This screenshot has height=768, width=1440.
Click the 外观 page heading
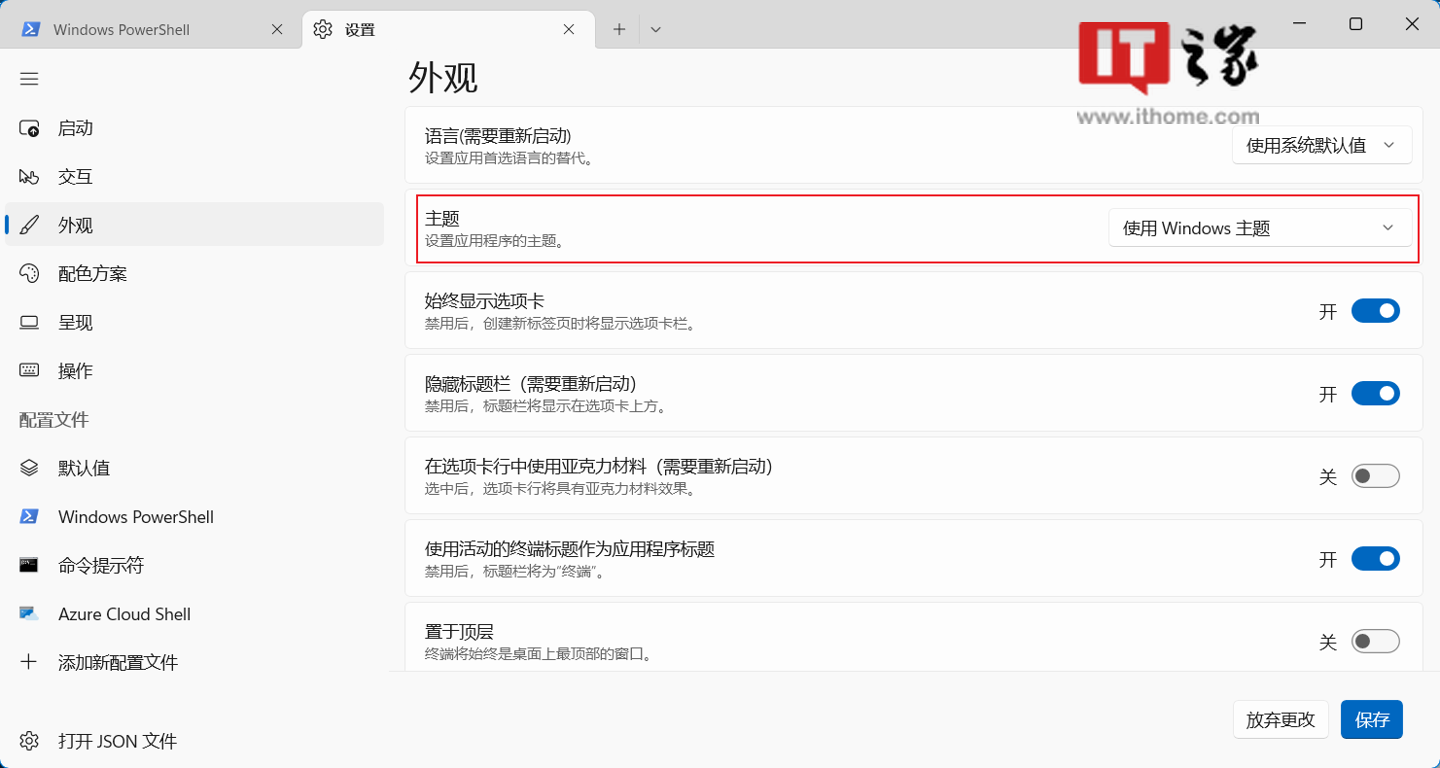click(x=444, y=77)
